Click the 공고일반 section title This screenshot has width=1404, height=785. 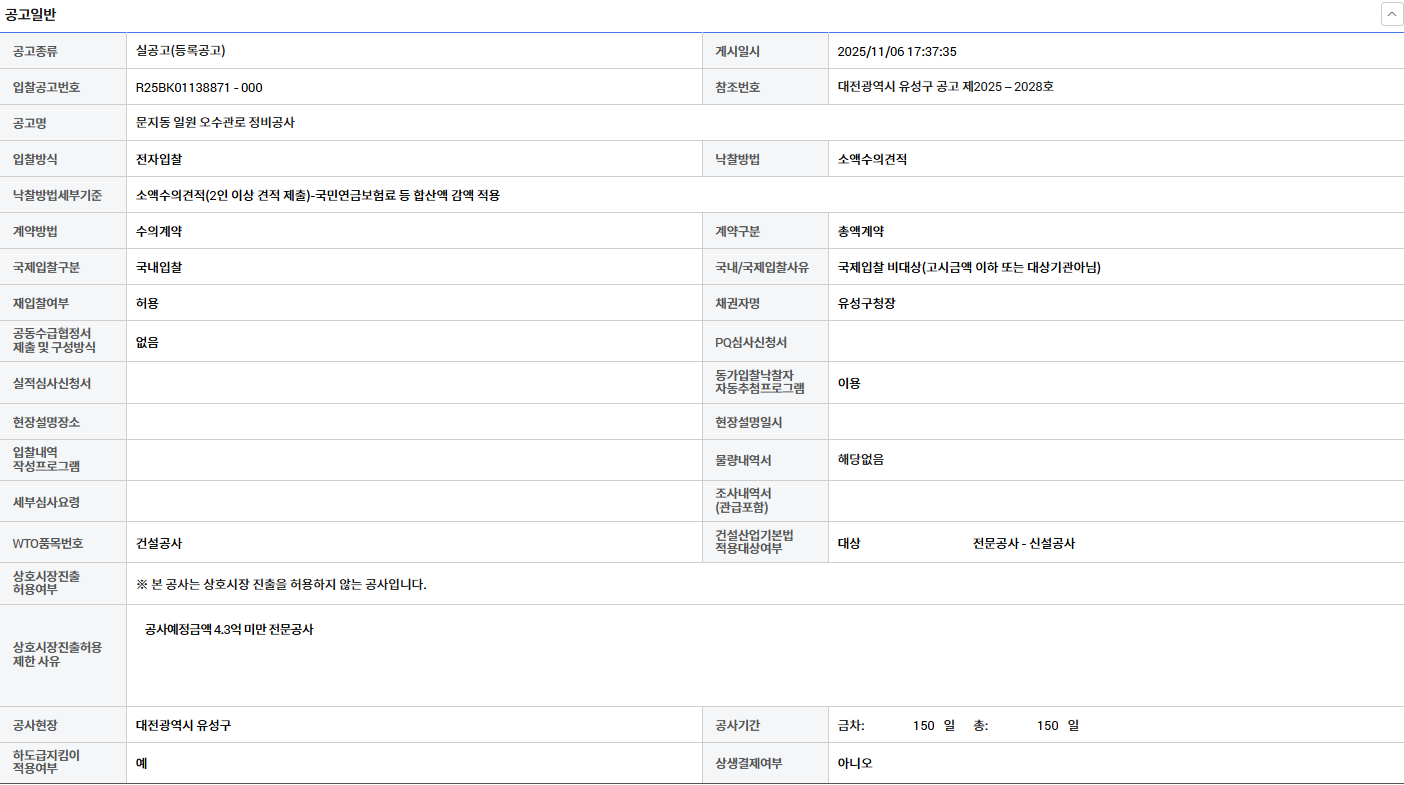30,14
